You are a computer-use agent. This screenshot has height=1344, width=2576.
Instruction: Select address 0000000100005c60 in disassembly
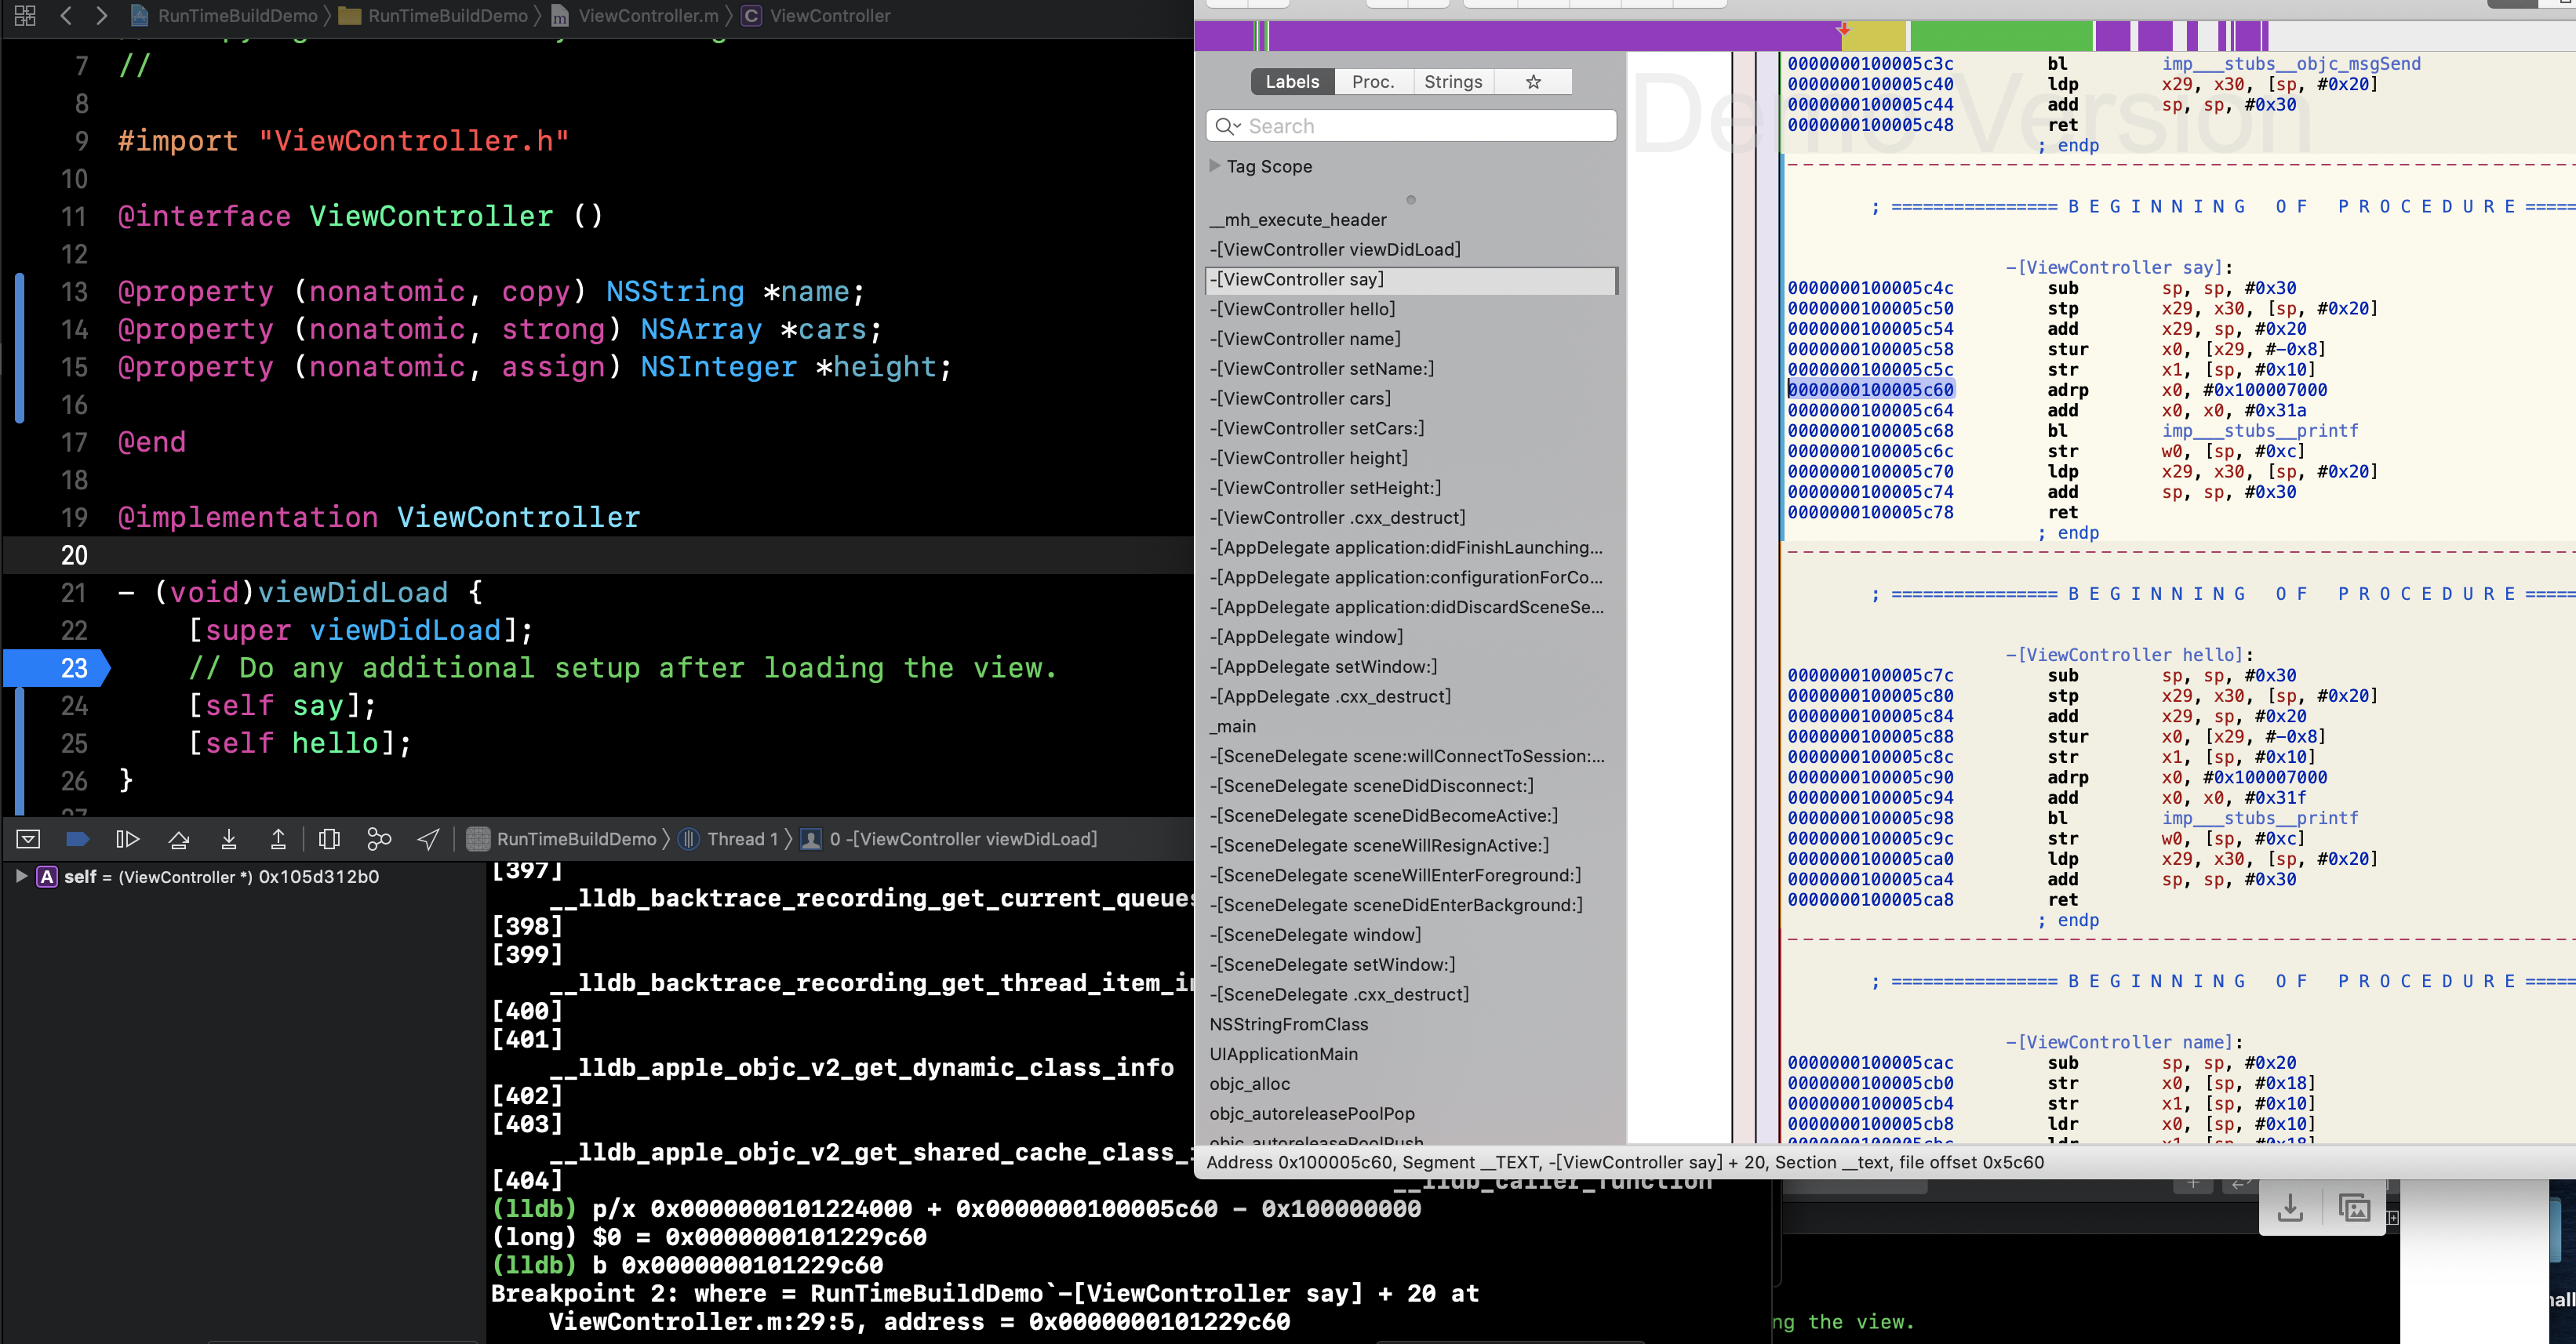[x=1870, y=390]
